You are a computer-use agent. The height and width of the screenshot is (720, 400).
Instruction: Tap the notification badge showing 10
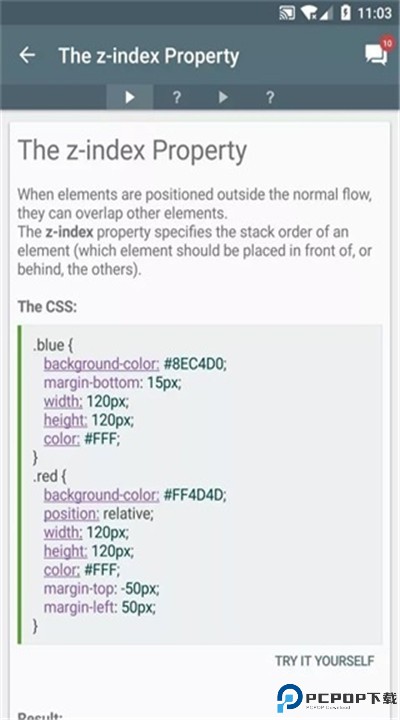387,44
